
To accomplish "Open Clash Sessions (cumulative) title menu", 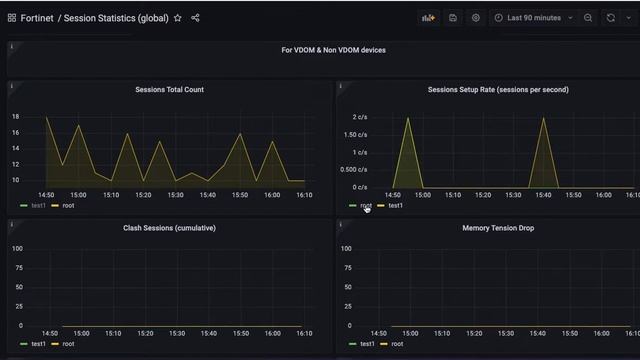I will pos(169,228).
